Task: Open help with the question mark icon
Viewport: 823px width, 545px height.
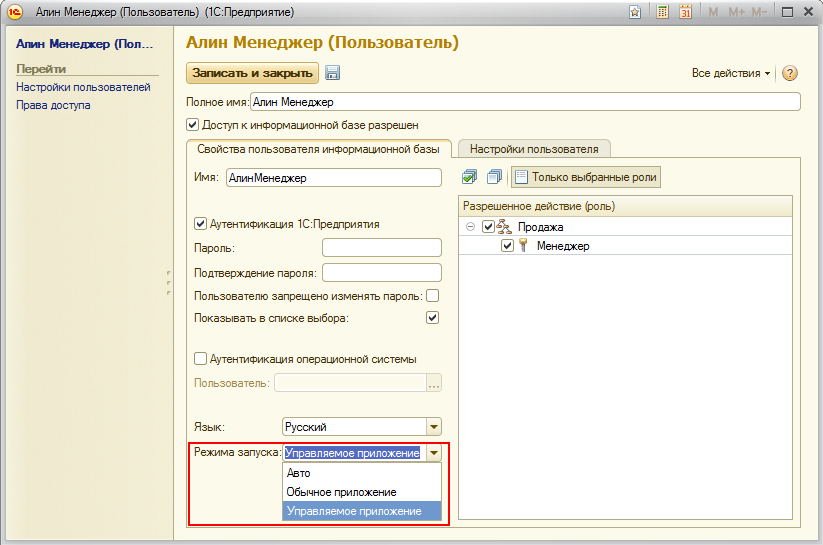Action: pos(790,73)
